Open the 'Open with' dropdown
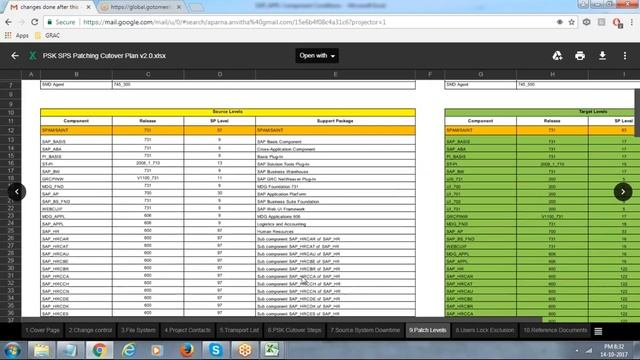This screenshot has height=360, width=640. point(317,56)
